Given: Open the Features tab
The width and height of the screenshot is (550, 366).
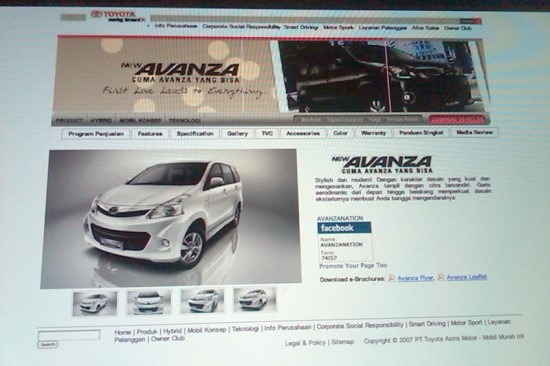Looking at the screenshot, I should (150, 134).
